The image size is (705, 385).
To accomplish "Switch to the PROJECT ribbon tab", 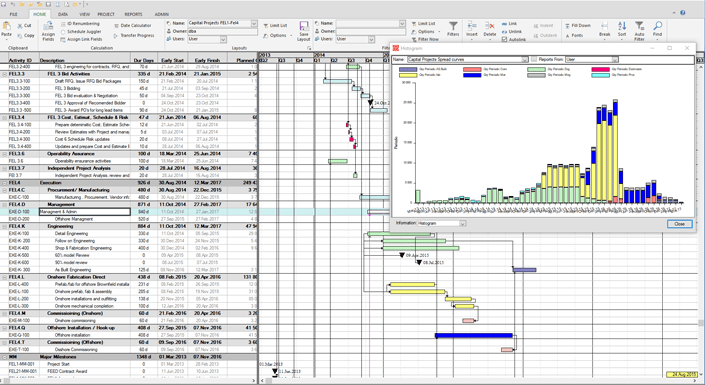I will coord(106,14).
